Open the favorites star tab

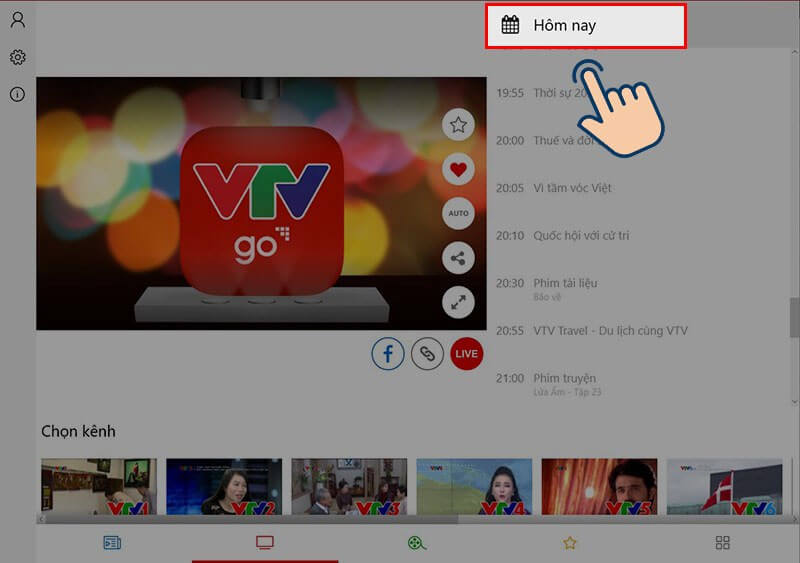tap(570, 543)
